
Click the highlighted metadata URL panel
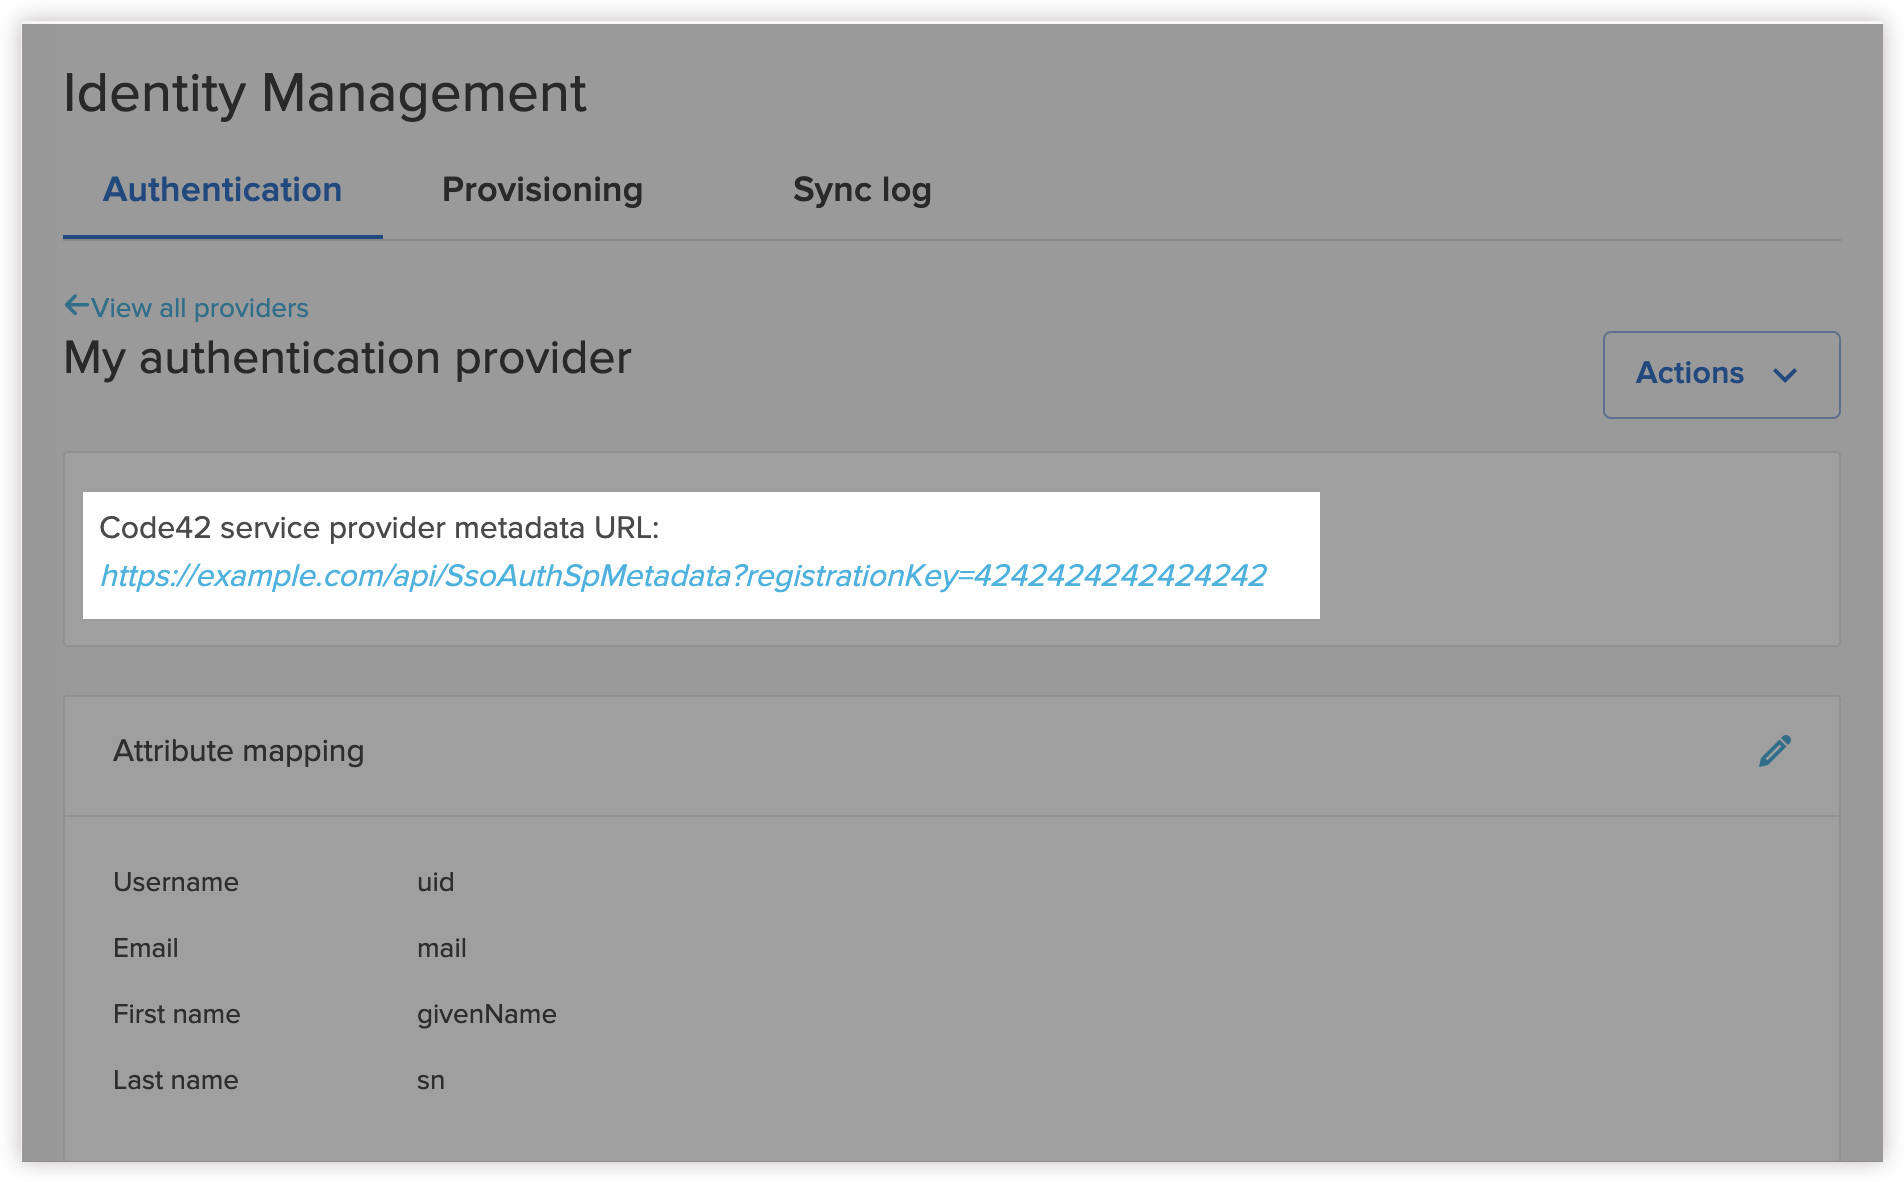pos(700,555)
